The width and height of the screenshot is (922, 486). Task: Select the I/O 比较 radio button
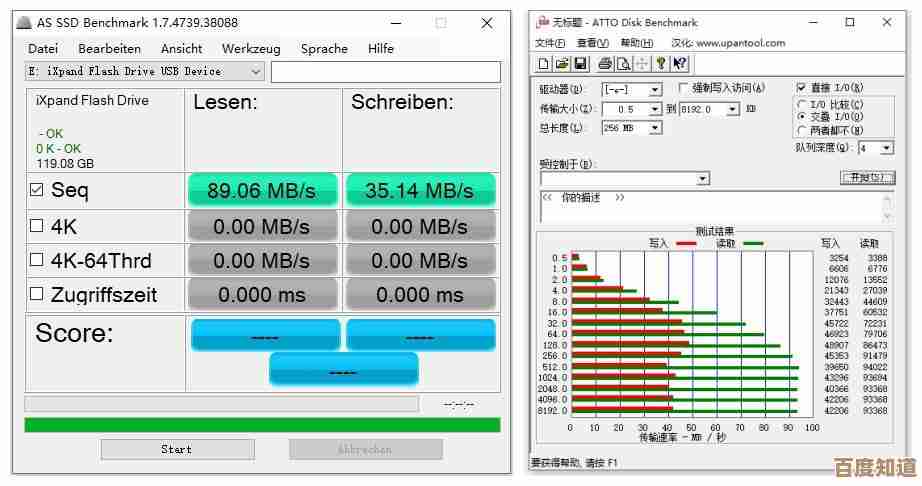tap(802, 104)
